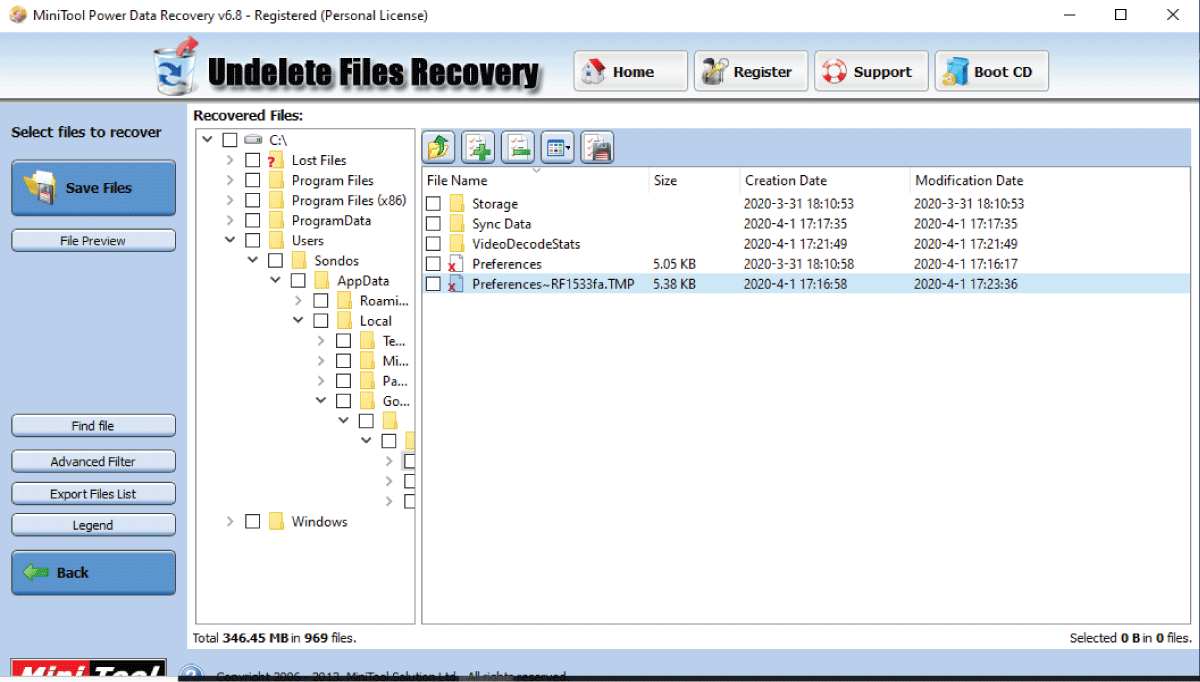Click the uncheck-all files toolbar icon
This screenshot has width=1200, height=682.
click(x=517, y=147)
